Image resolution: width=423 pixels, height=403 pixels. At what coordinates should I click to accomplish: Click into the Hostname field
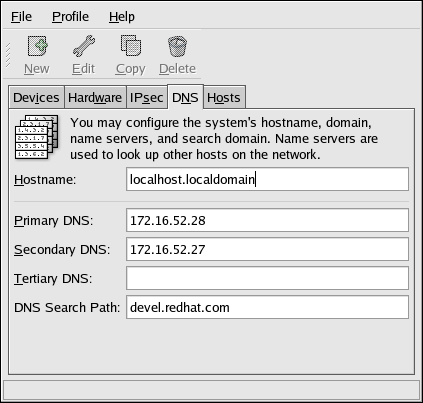click(267, 179)
